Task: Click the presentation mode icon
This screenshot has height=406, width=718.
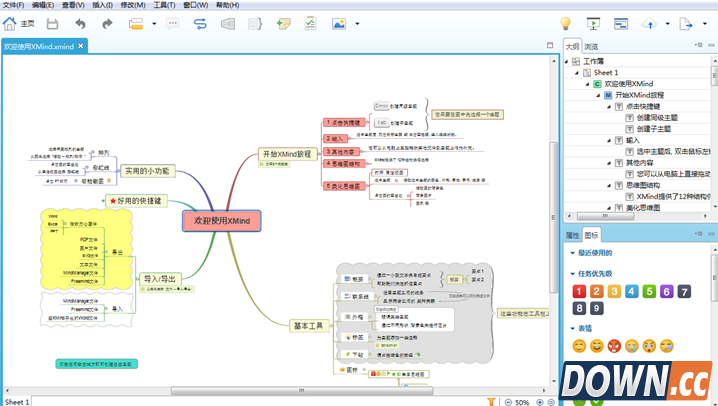Action: pos(593,22)
